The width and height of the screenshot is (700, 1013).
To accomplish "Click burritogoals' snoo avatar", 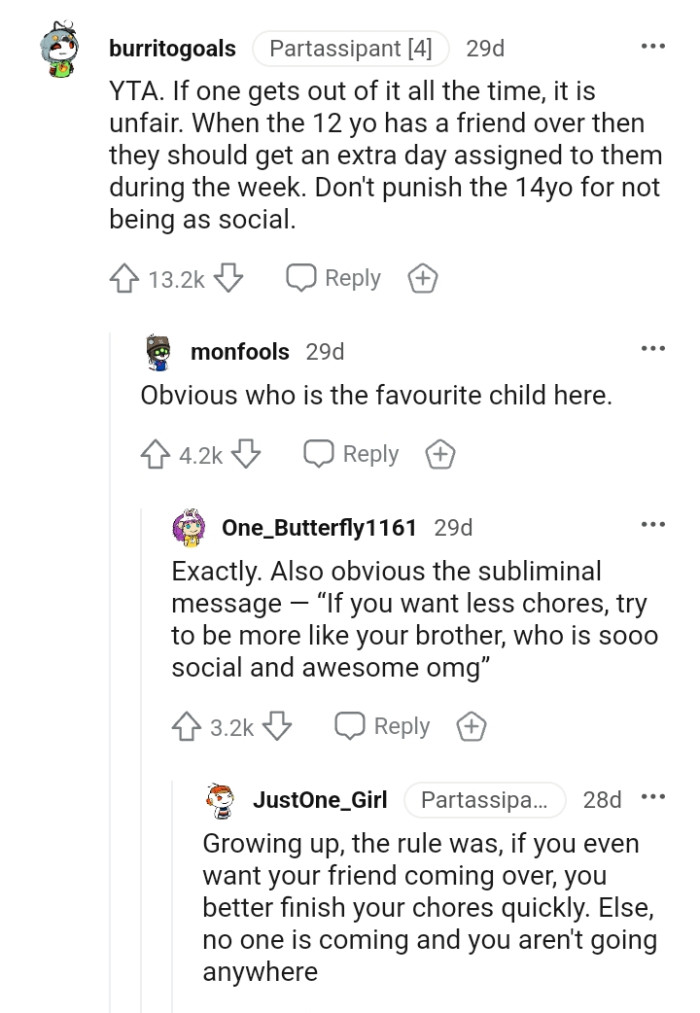I will [x=58, y=46].
